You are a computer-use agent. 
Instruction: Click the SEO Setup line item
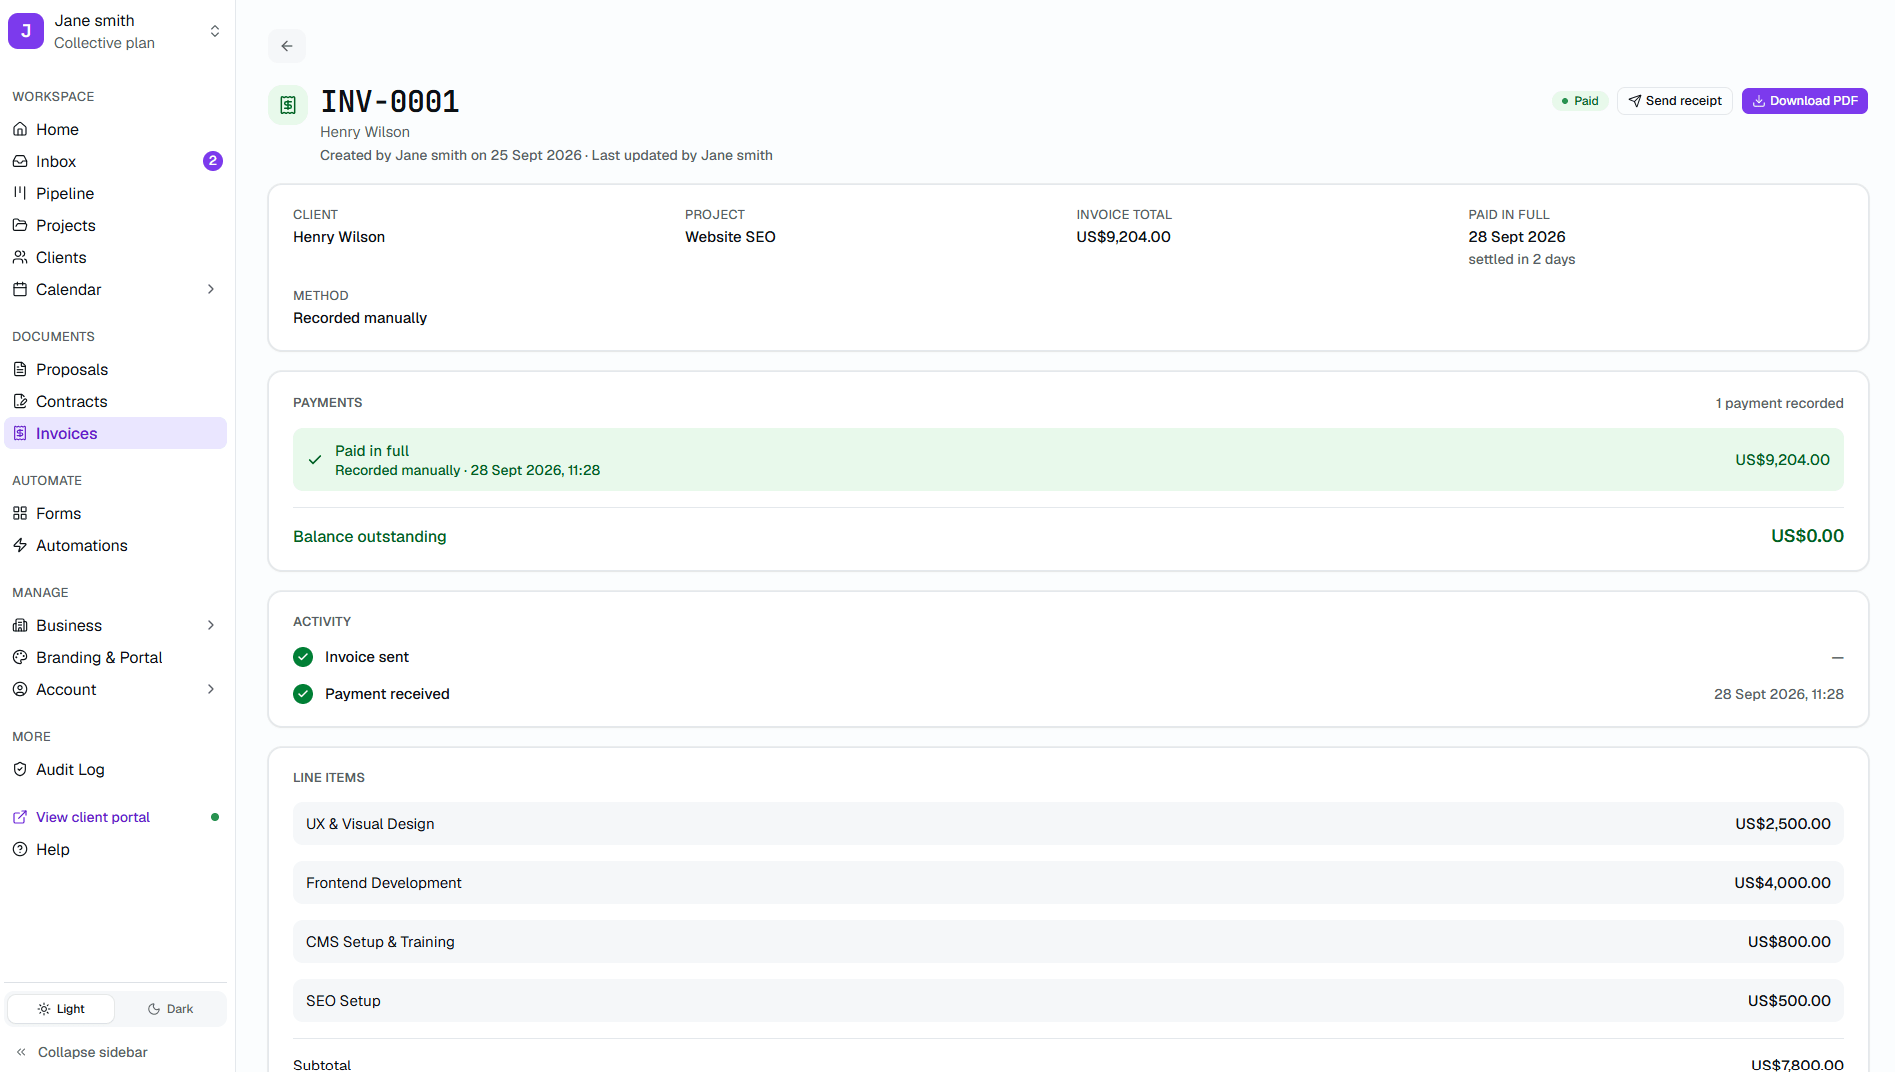click(1068, 1001)
